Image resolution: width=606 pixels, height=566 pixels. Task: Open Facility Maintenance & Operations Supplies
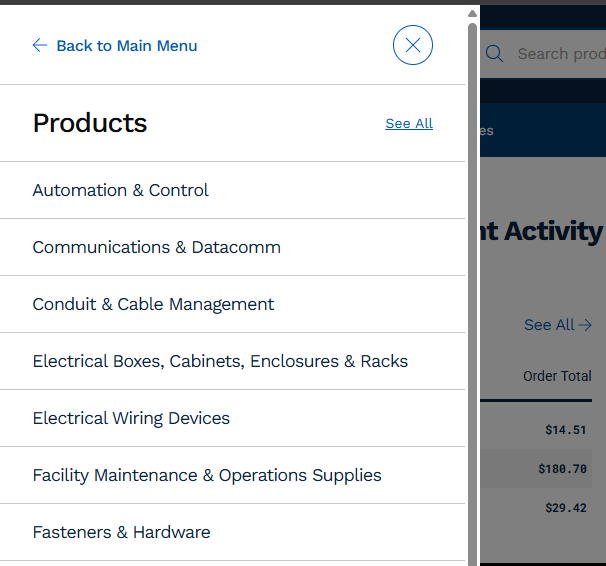point(232,475)
